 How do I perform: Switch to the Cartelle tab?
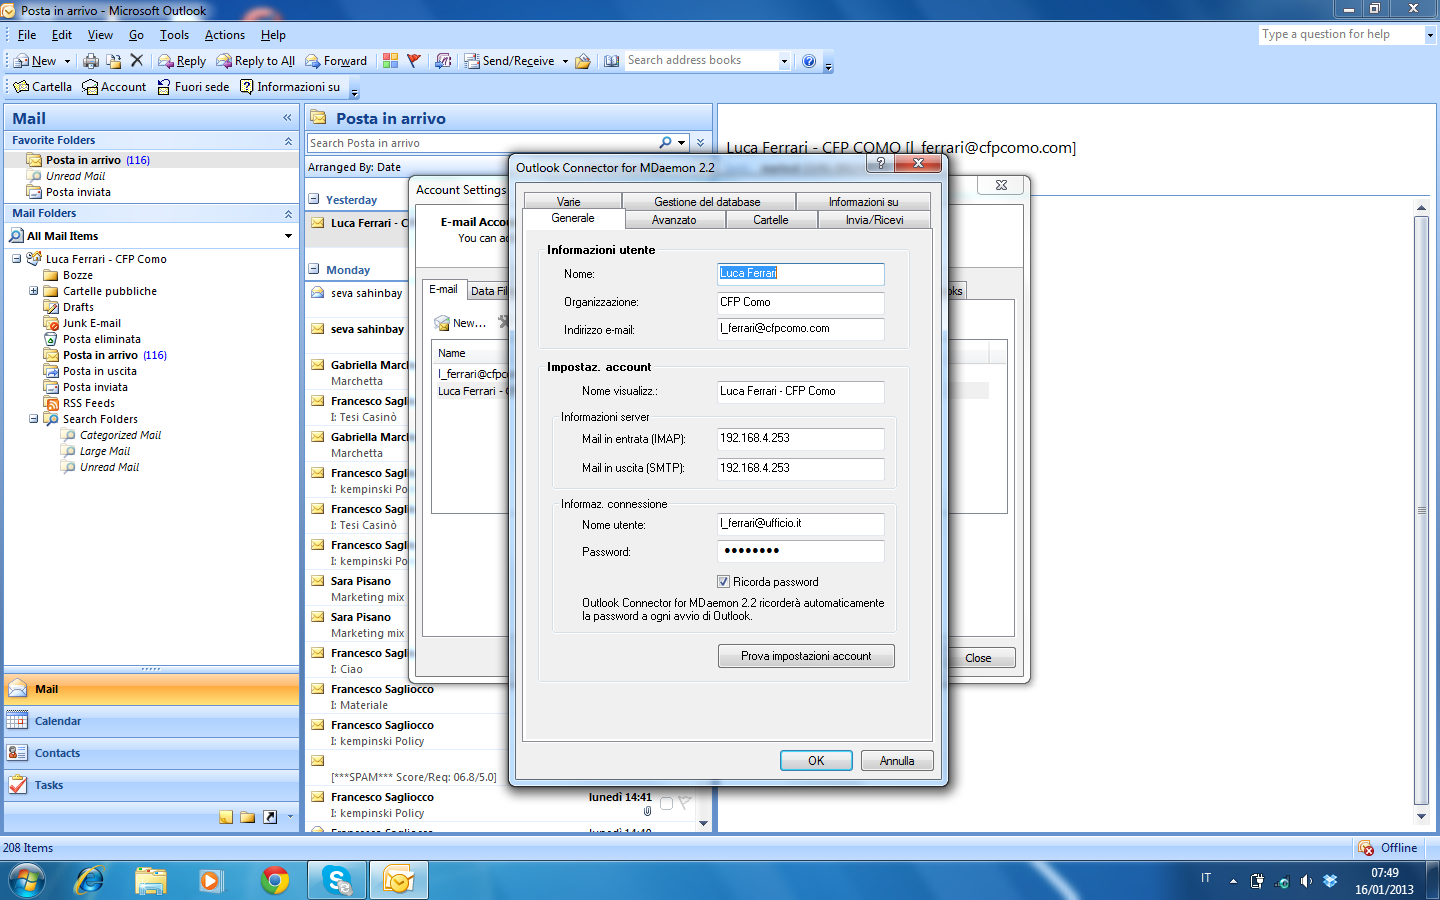[x=771, y=220]
